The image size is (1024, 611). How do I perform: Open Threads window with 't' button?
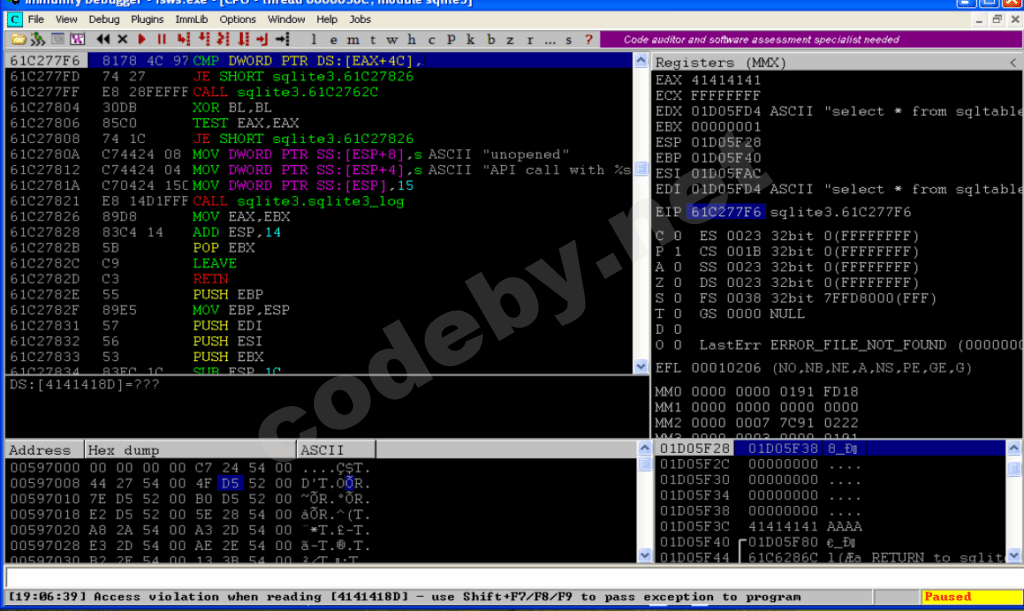pos(372,40)
